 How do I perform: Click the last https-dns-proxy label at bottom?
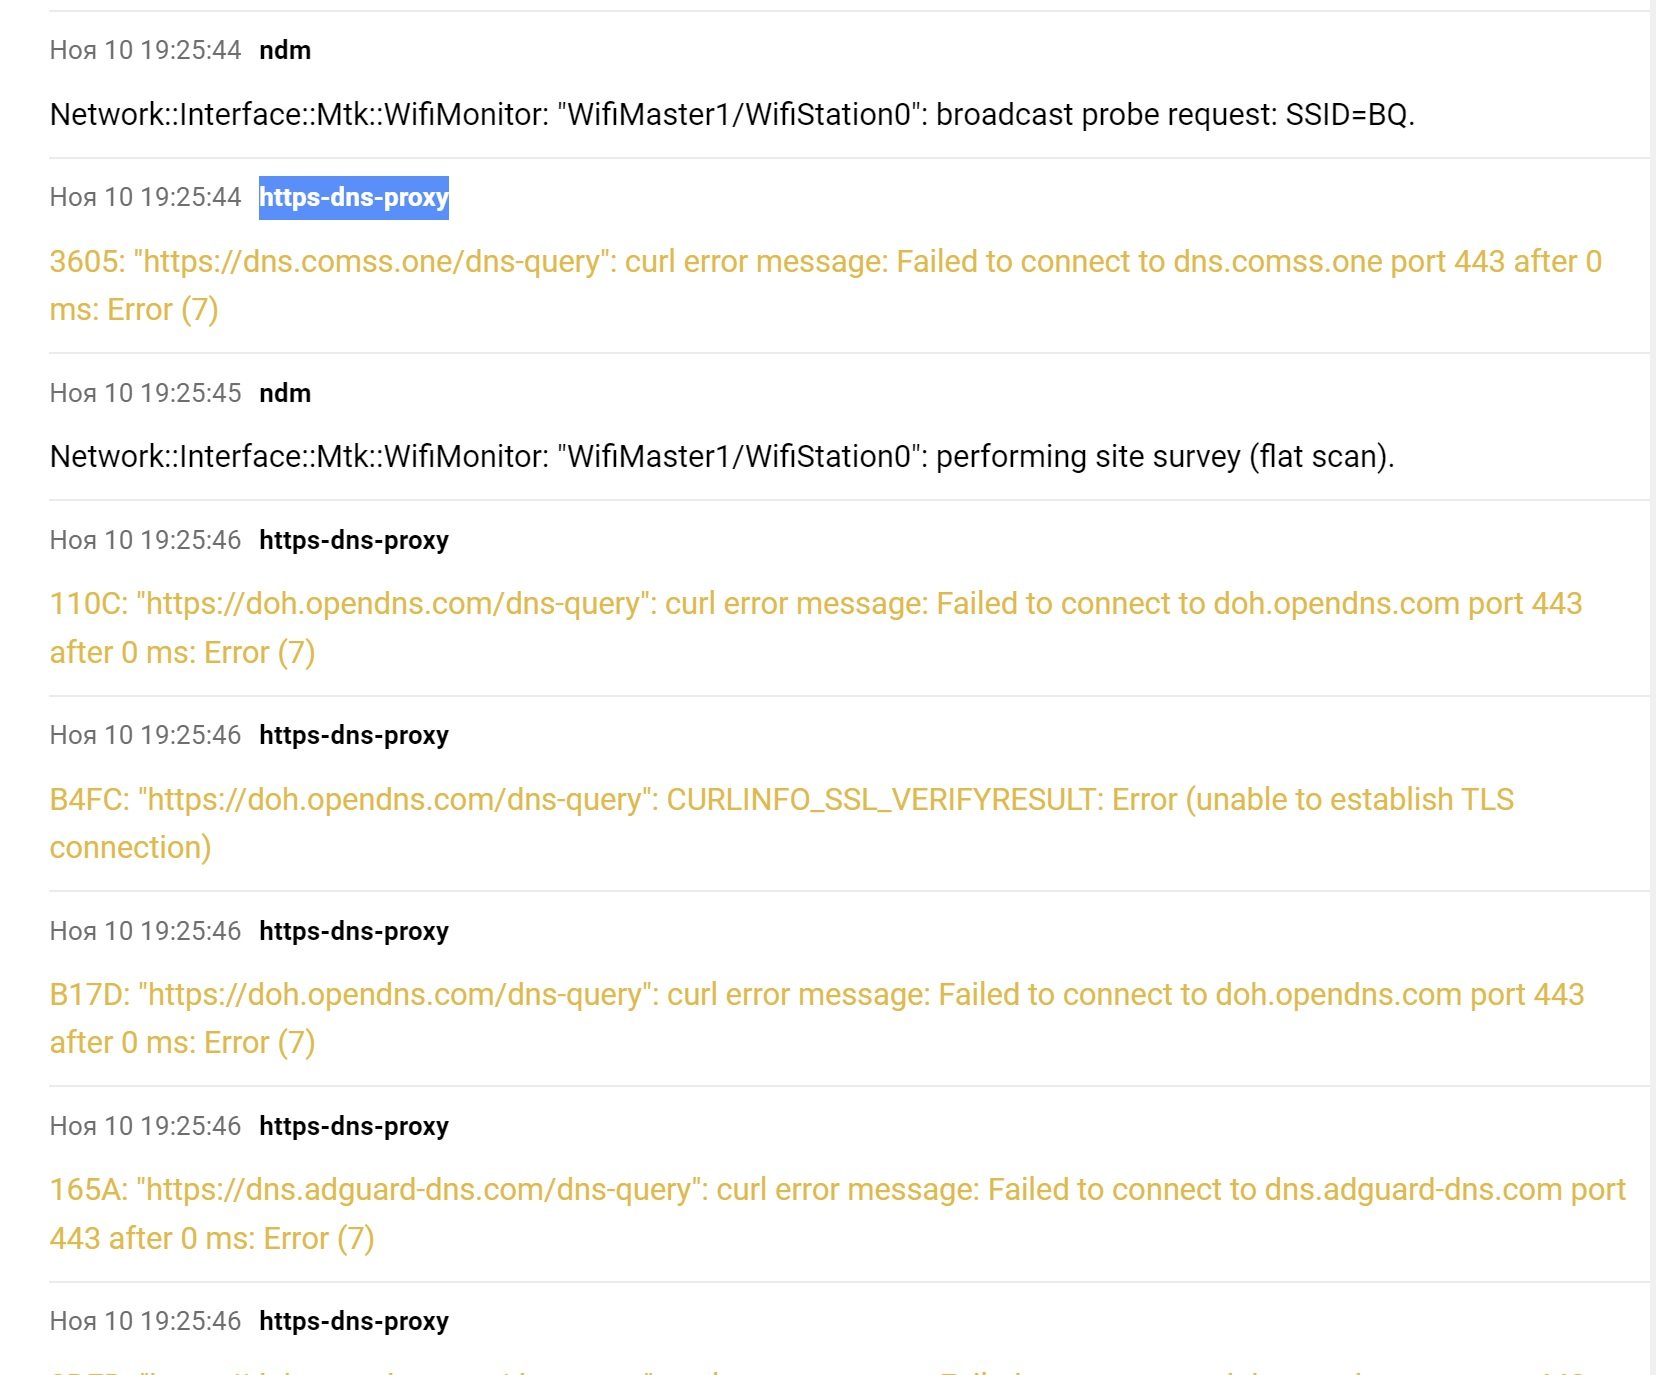[354, 1321]
